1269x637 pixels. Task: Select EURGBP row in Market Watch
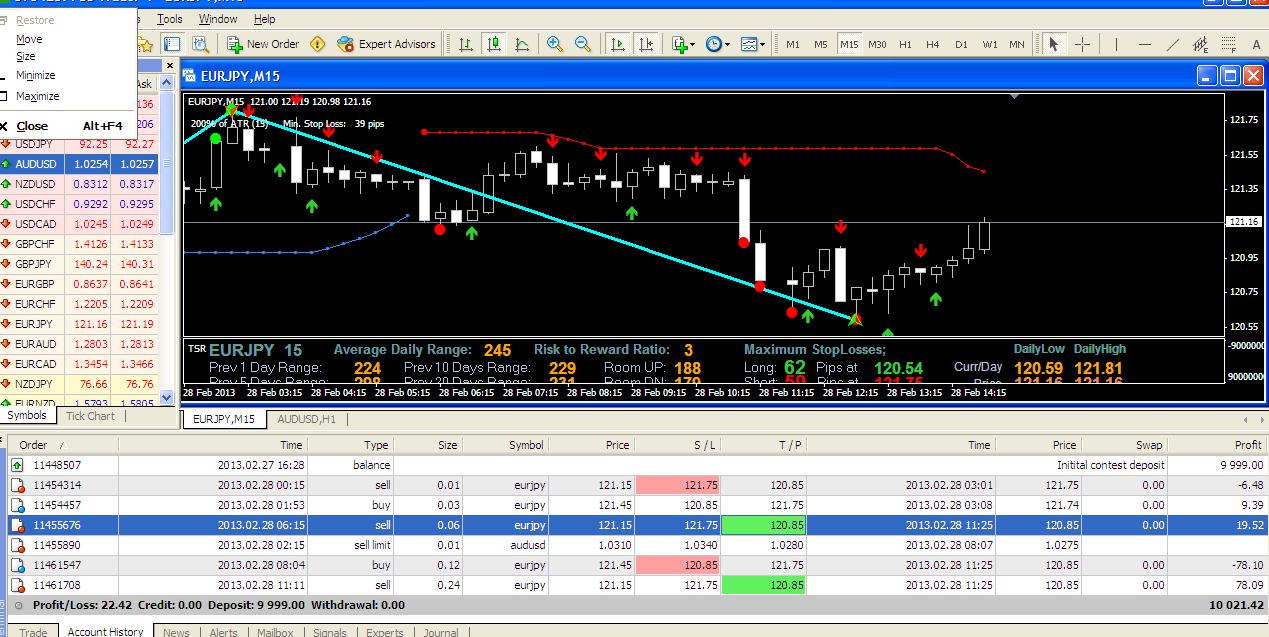(x=79, y=284)
